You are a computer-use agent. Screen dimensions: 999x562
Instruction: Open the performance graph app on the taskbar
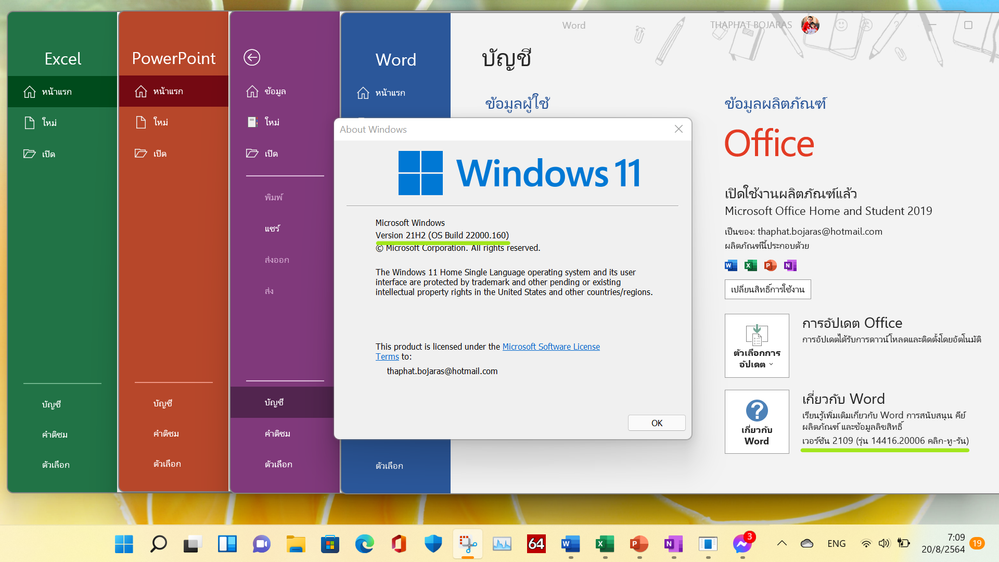click(x=502, y=544)
